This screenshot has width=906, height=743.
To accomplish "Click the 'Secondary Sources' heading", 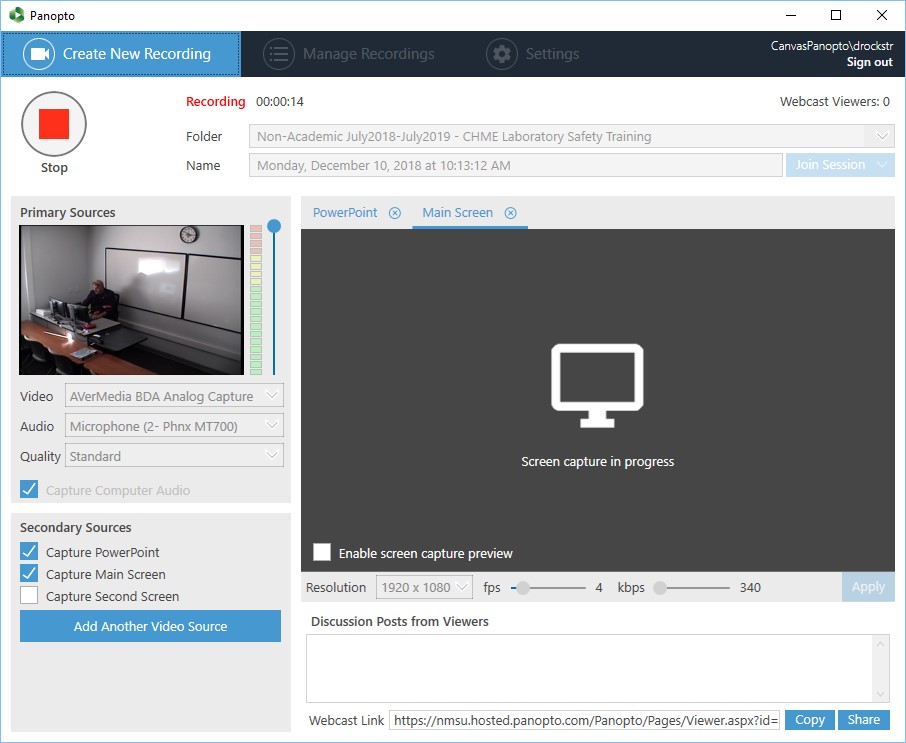I will pyautogui.click(x=76, y=527).
